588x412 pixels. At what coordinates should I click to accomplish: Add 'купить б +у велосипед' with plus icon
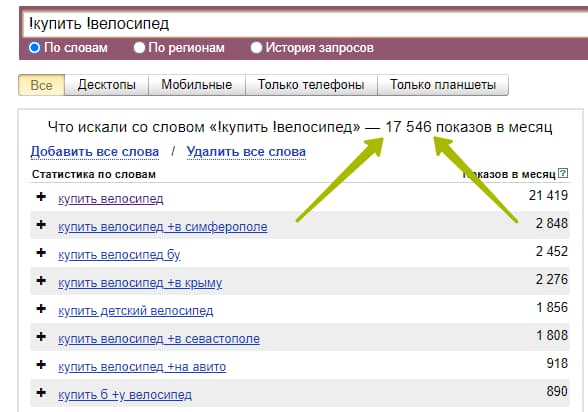41,393
